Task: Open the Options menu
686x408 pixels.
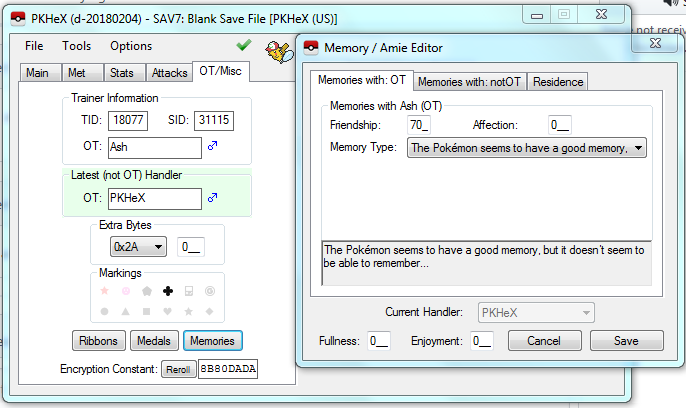Action: point(131,46)
